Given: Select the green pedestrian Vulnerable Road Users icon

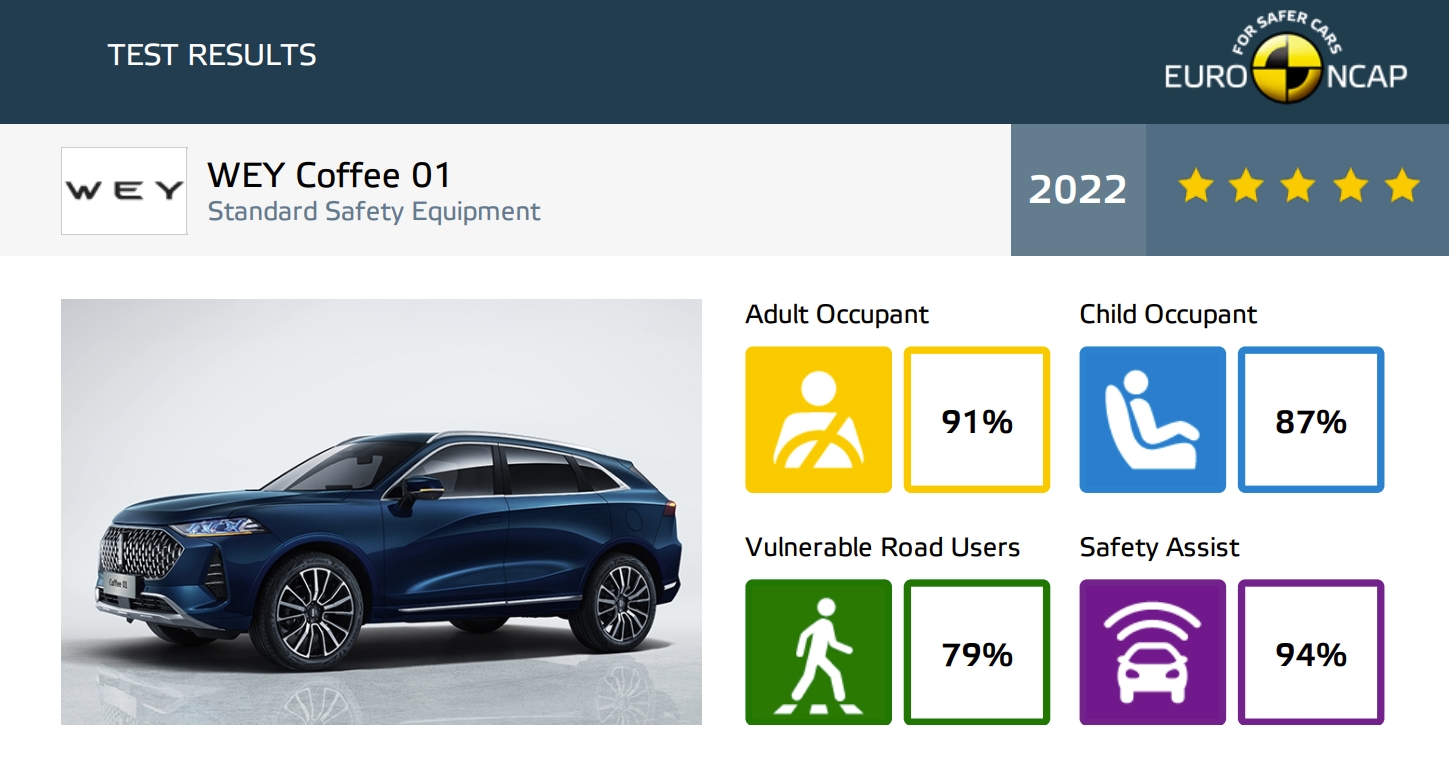Looking at the screenshot, I should click(x=818, y=652).
